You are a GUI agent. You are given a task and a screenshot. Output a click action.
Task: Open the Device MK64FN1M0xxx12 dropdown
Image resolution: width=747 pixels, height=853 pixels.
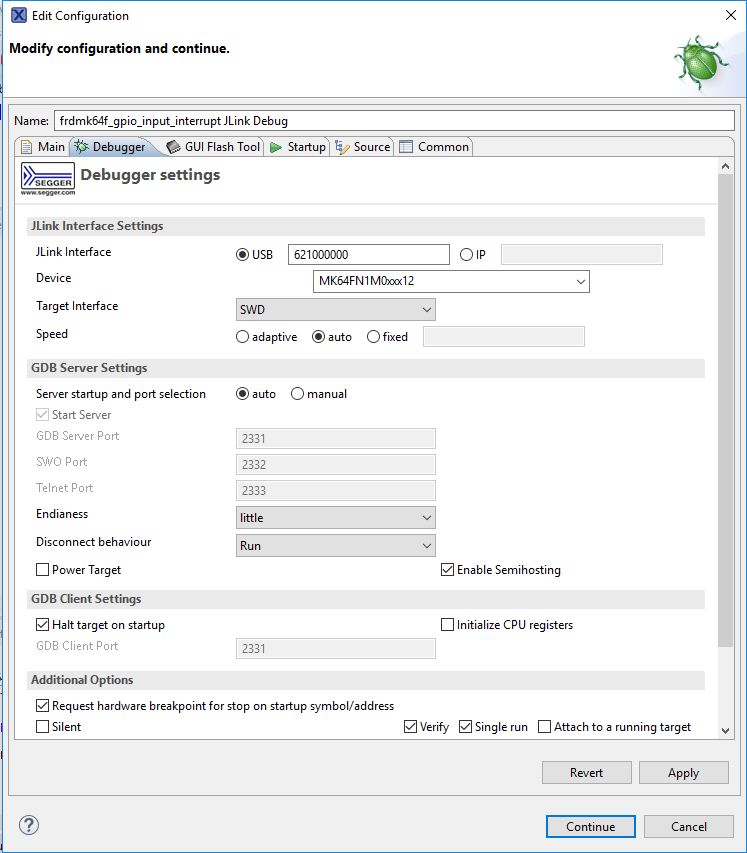(451, 281)
